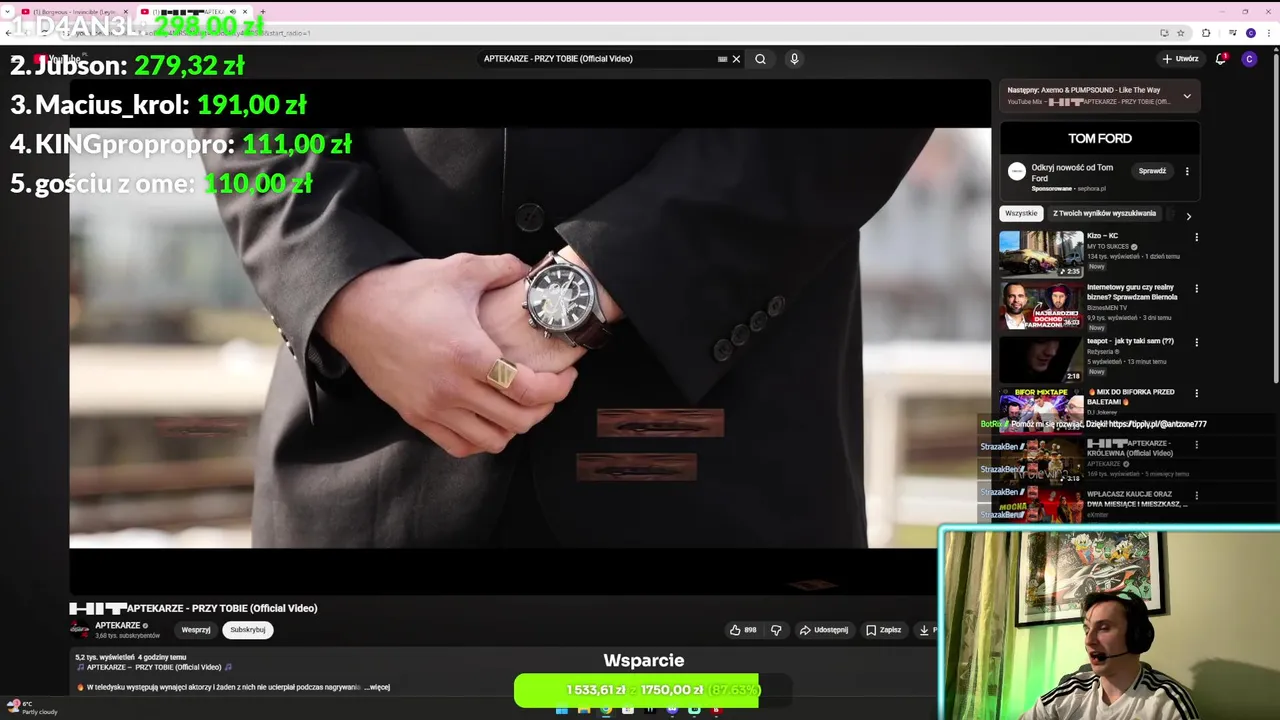Open teapot - jak ty taki sam thumbnail
Screen dimensions: 1280x720
coord(1041,359)
